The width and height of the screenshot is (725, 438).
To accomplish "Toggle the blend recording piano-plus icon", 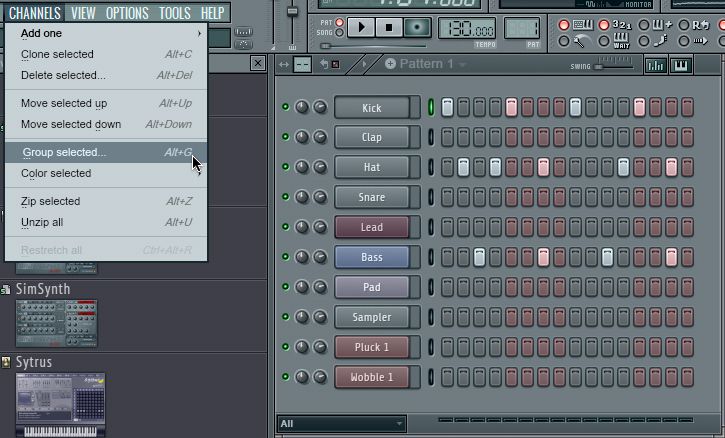I will click(662, 25).
